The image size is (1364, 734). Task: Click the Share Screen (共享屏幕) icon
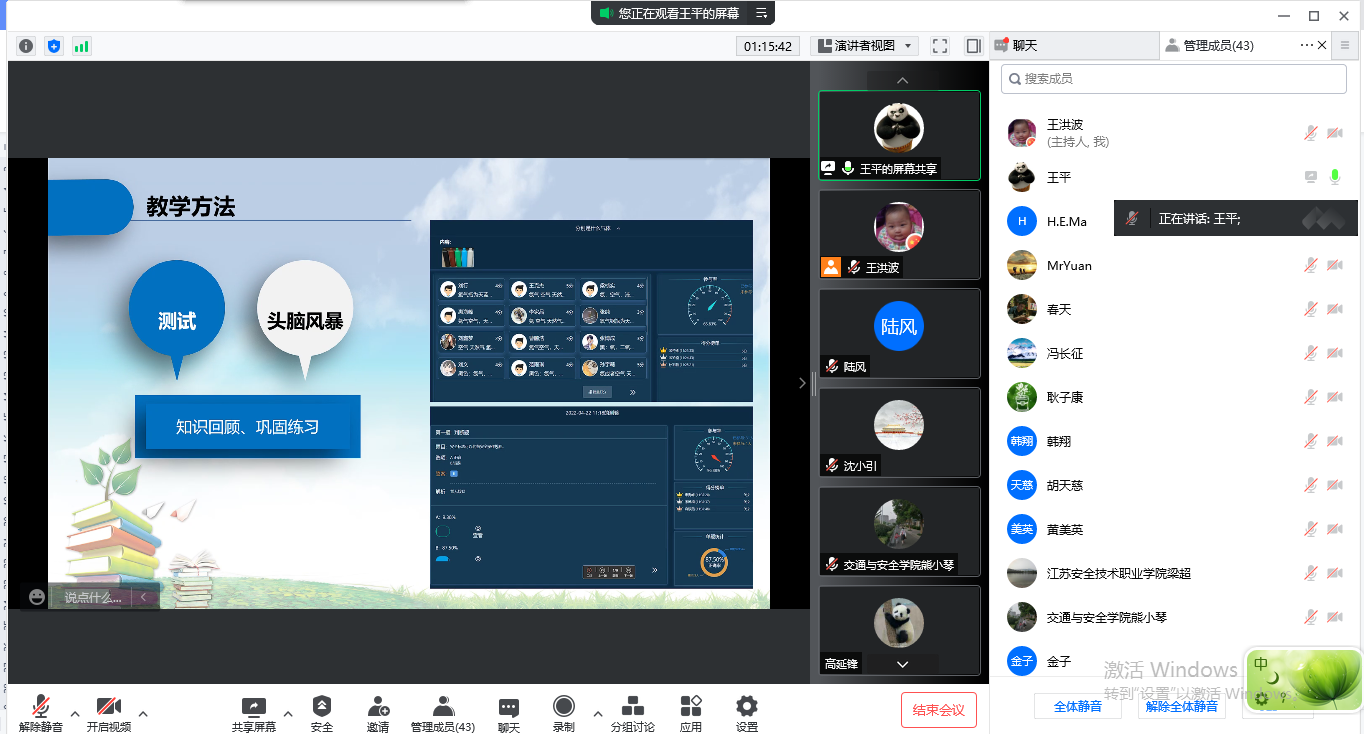pyautogui.click(x=254, y=707)
